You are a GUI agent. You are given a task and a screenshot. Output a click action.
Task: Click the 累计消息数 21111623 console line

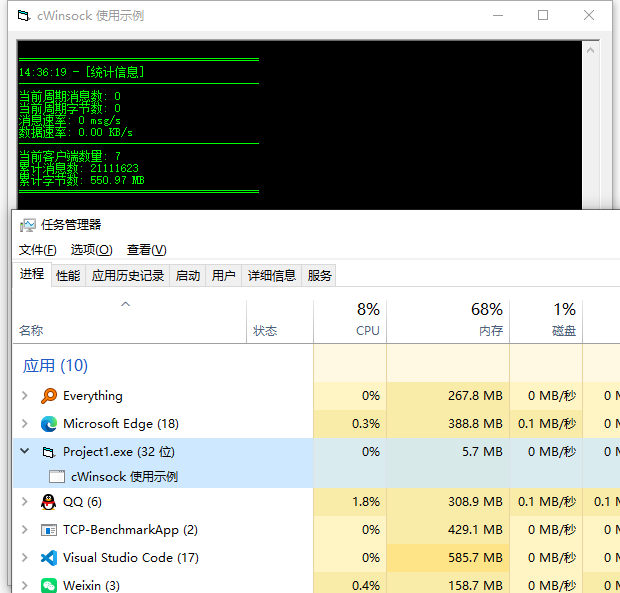(x=79, y=168)
